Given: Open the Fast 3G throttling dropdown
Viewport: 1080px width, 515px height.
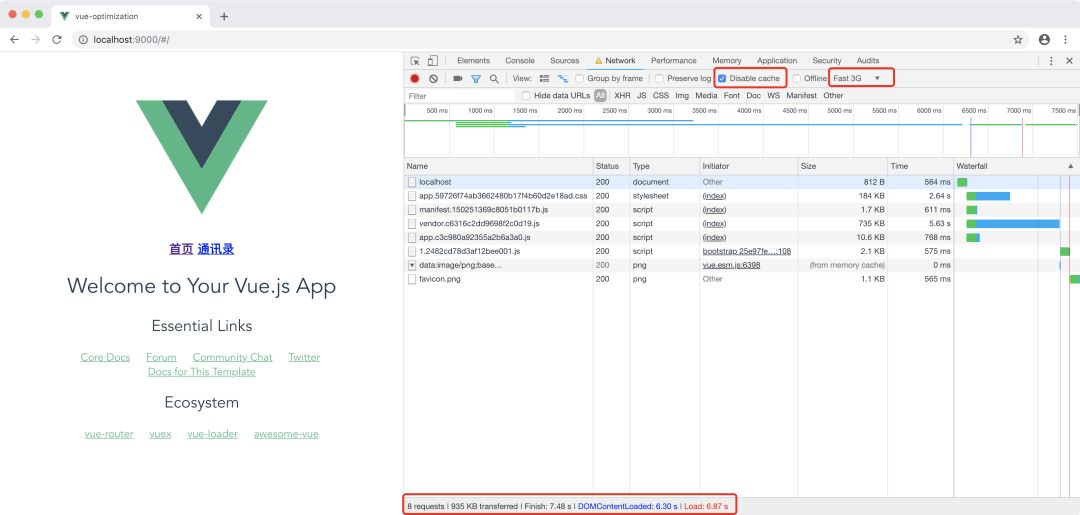Looking at the screenshot, I should point(859,78).
